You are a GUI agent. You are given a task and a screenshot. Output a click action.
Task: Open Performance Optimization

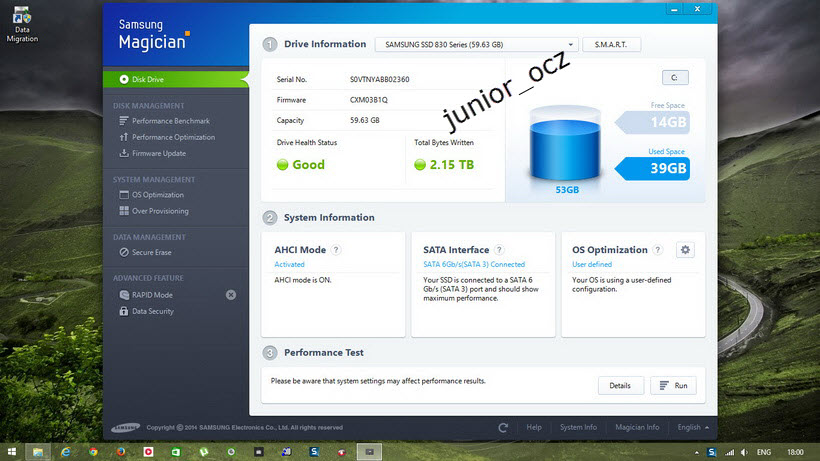pyautogui.click(x=167, y=137)
